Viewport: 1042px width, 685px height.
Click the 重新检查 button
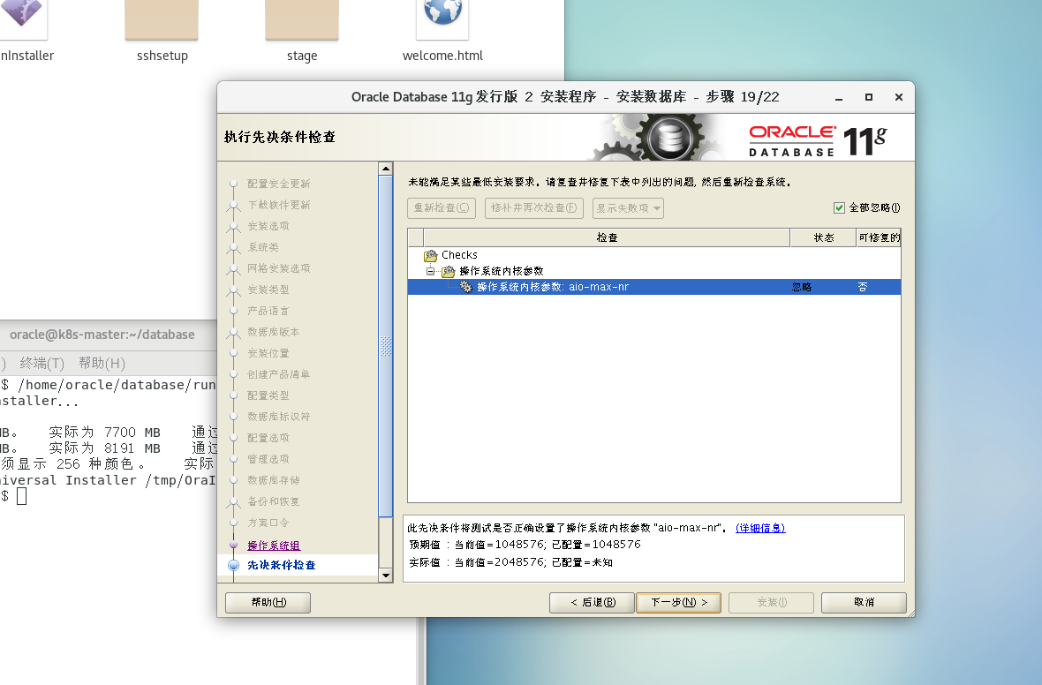point(441,208)
